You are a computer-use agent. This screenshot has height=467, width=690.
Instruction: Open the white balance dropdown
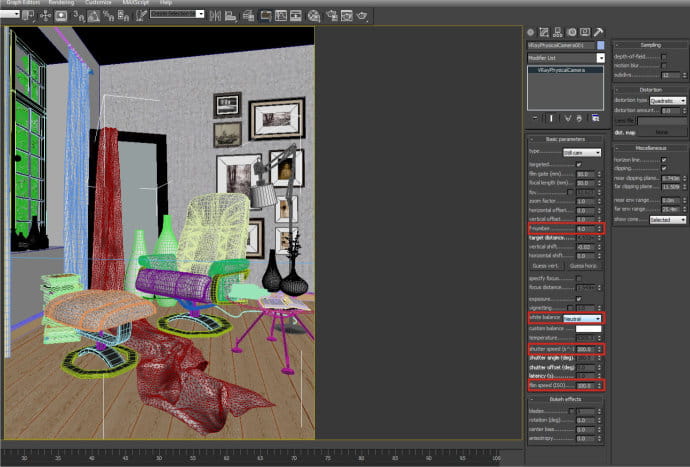pyautogui.click(x=582, y=318)
